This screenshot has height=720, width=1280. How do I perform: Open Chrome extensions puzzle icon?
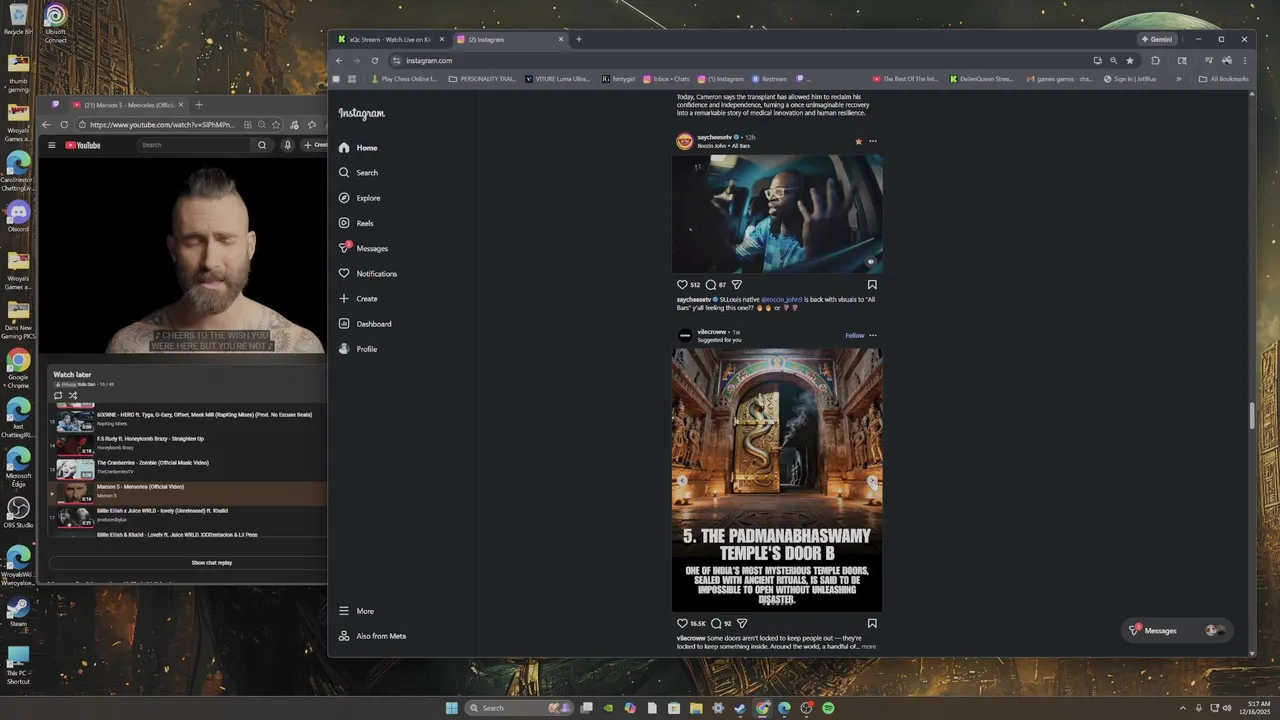tap(1155, 60)
